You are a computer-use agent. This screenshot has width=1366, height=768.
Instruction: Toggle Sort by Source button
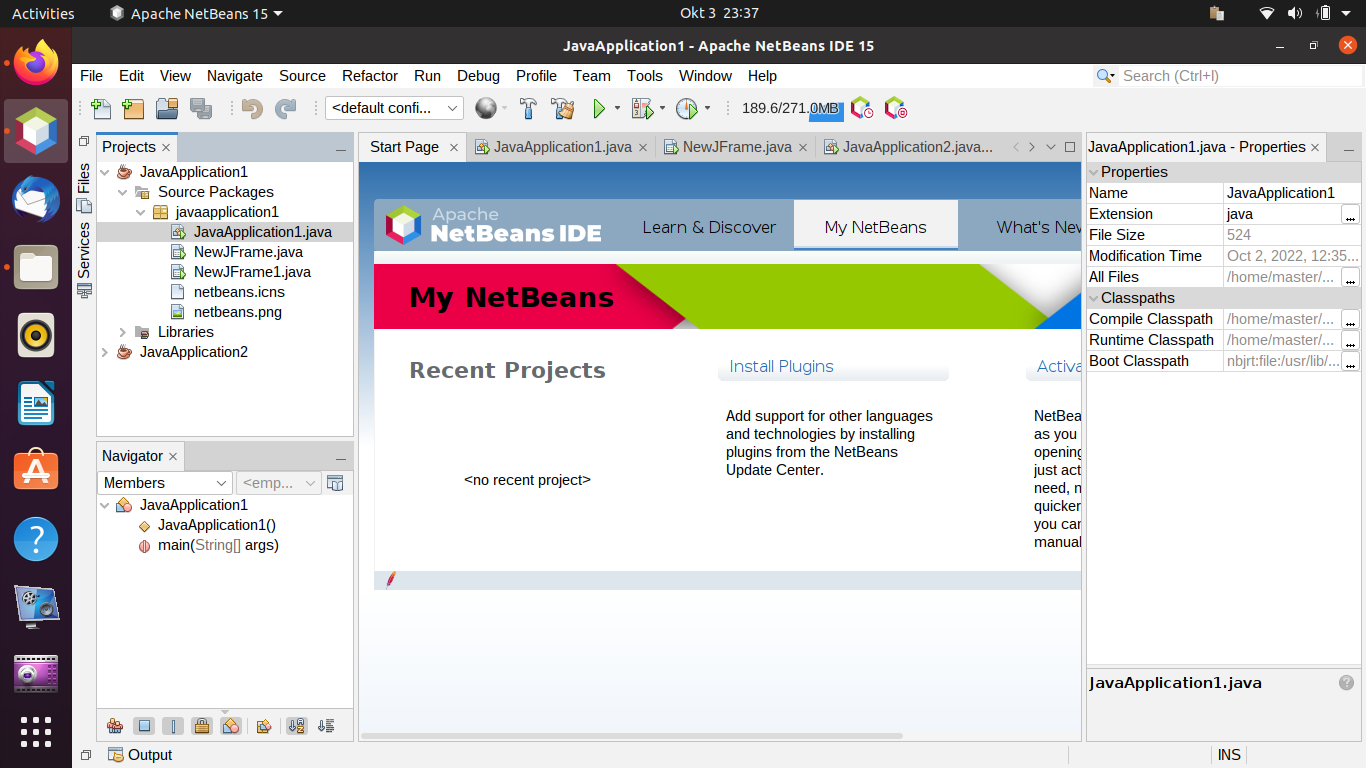click(x=325, y=726)
